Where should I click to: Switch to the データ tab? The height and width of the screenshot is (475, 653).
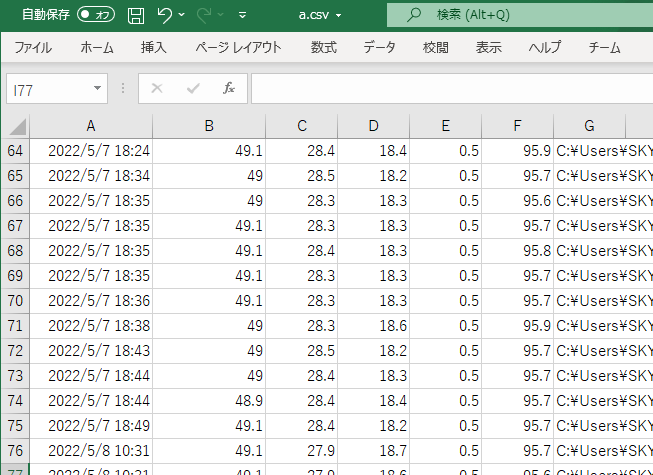click(379, 47)
